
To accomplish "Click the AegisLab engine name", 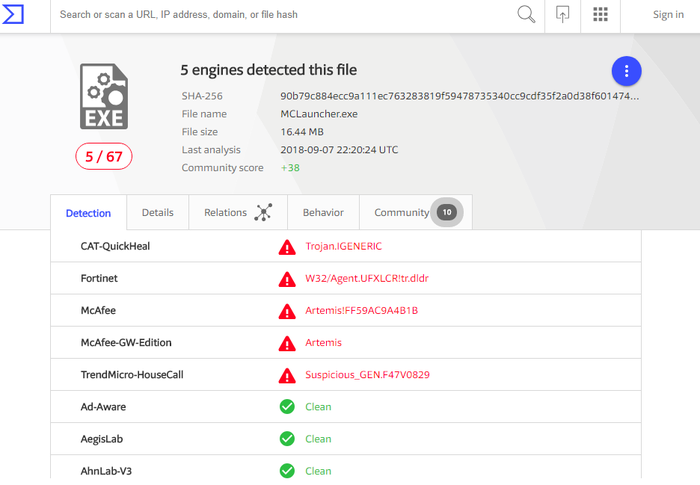I will coord(102,439).
